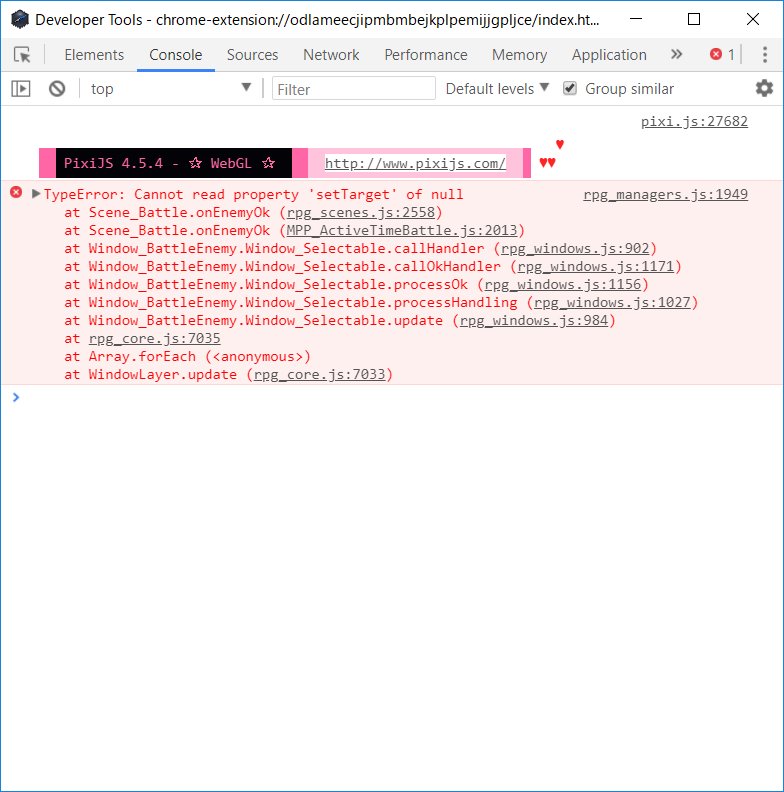Open the rpg_windows.js:1156 link
This screenshot has height=792, width=784.
click(x=563, y=284)
